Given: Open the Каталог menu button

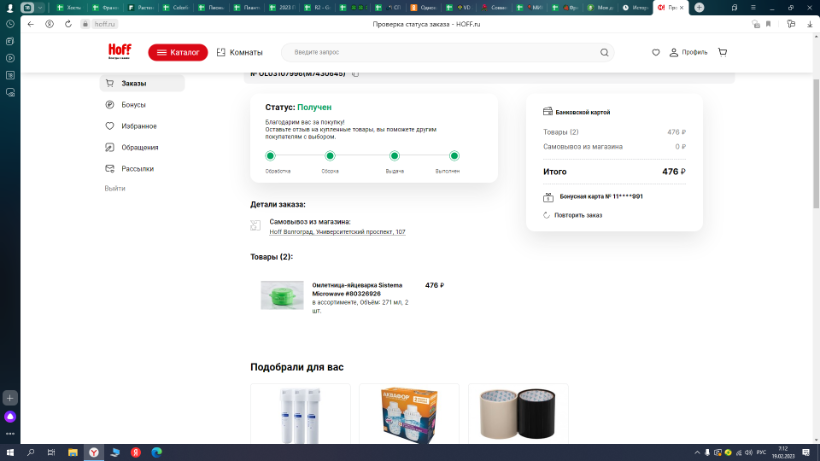Looking at the screenshot, I should pos(178,52).
